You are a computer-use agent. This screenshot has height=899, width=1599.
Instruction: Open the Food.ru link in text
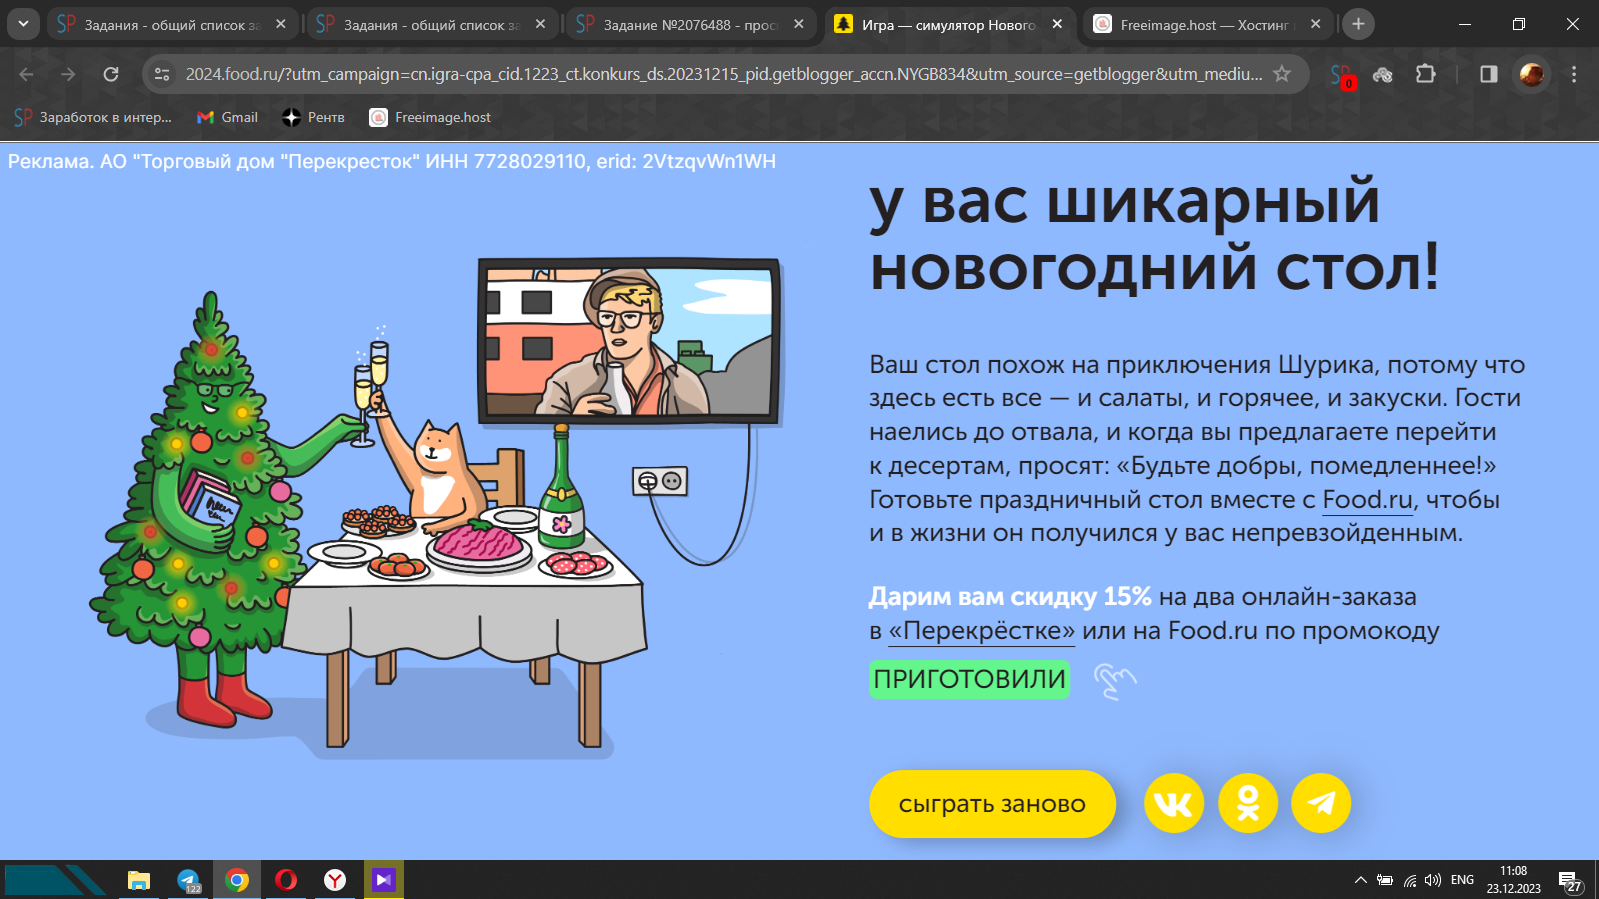coord(1367,500)
